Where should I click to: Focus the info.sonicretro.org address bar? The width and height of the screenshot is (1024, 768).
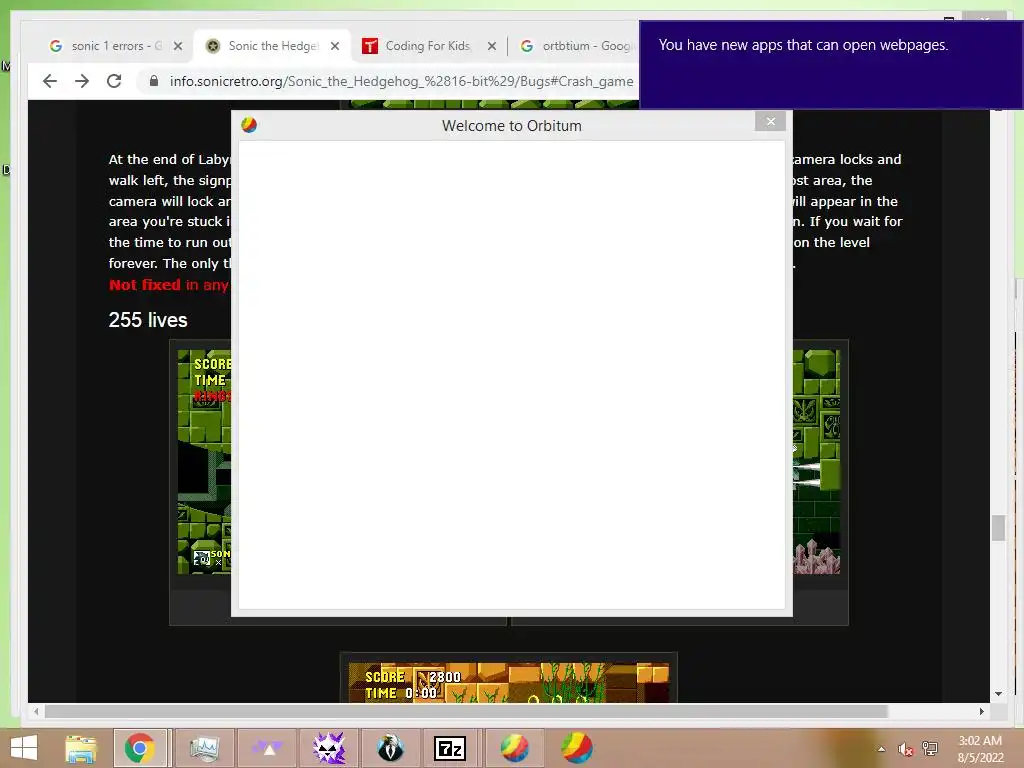[x=401, y=81]
